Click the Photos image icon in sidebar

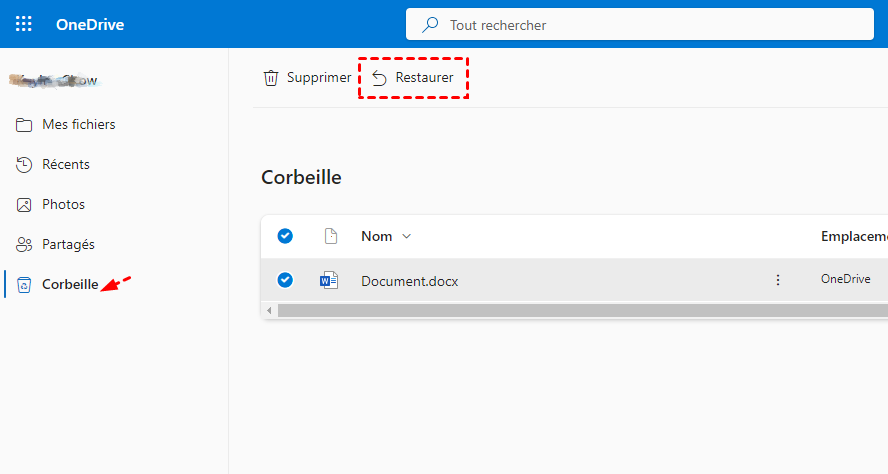(x=25, y=205)
